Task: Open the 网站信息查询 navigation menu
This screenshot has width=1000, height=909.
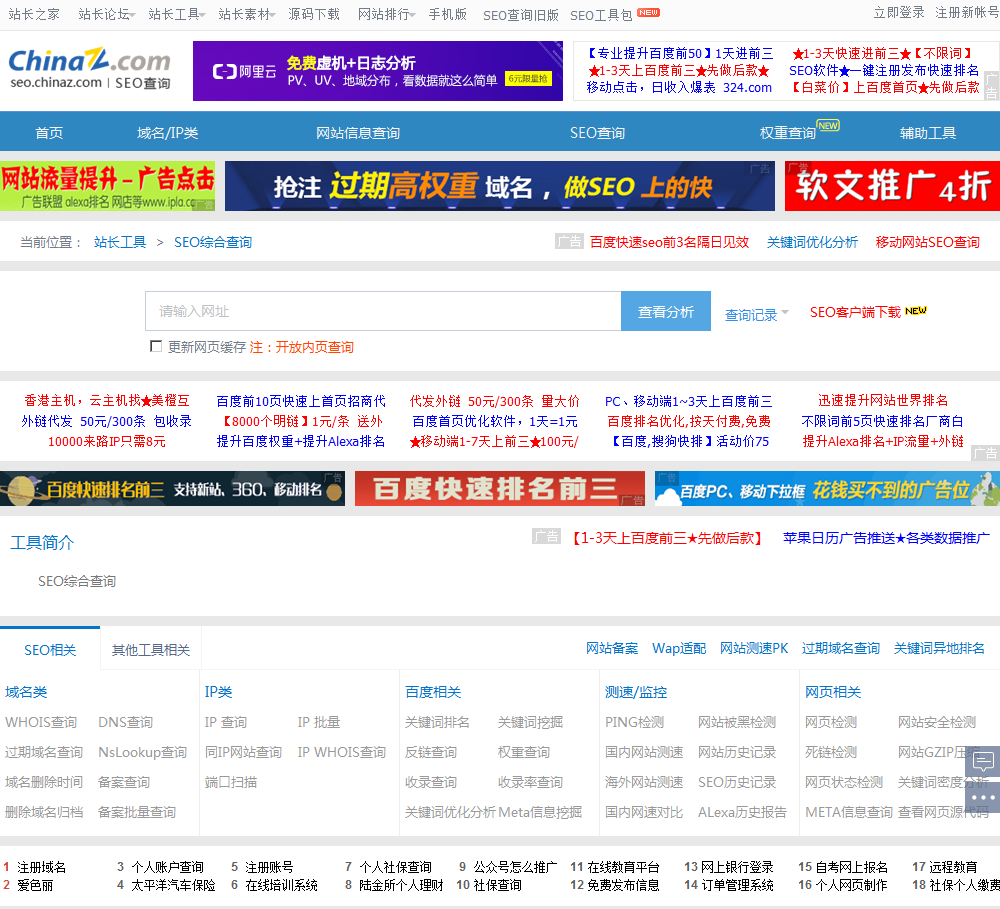Action: tap(358, 133)
